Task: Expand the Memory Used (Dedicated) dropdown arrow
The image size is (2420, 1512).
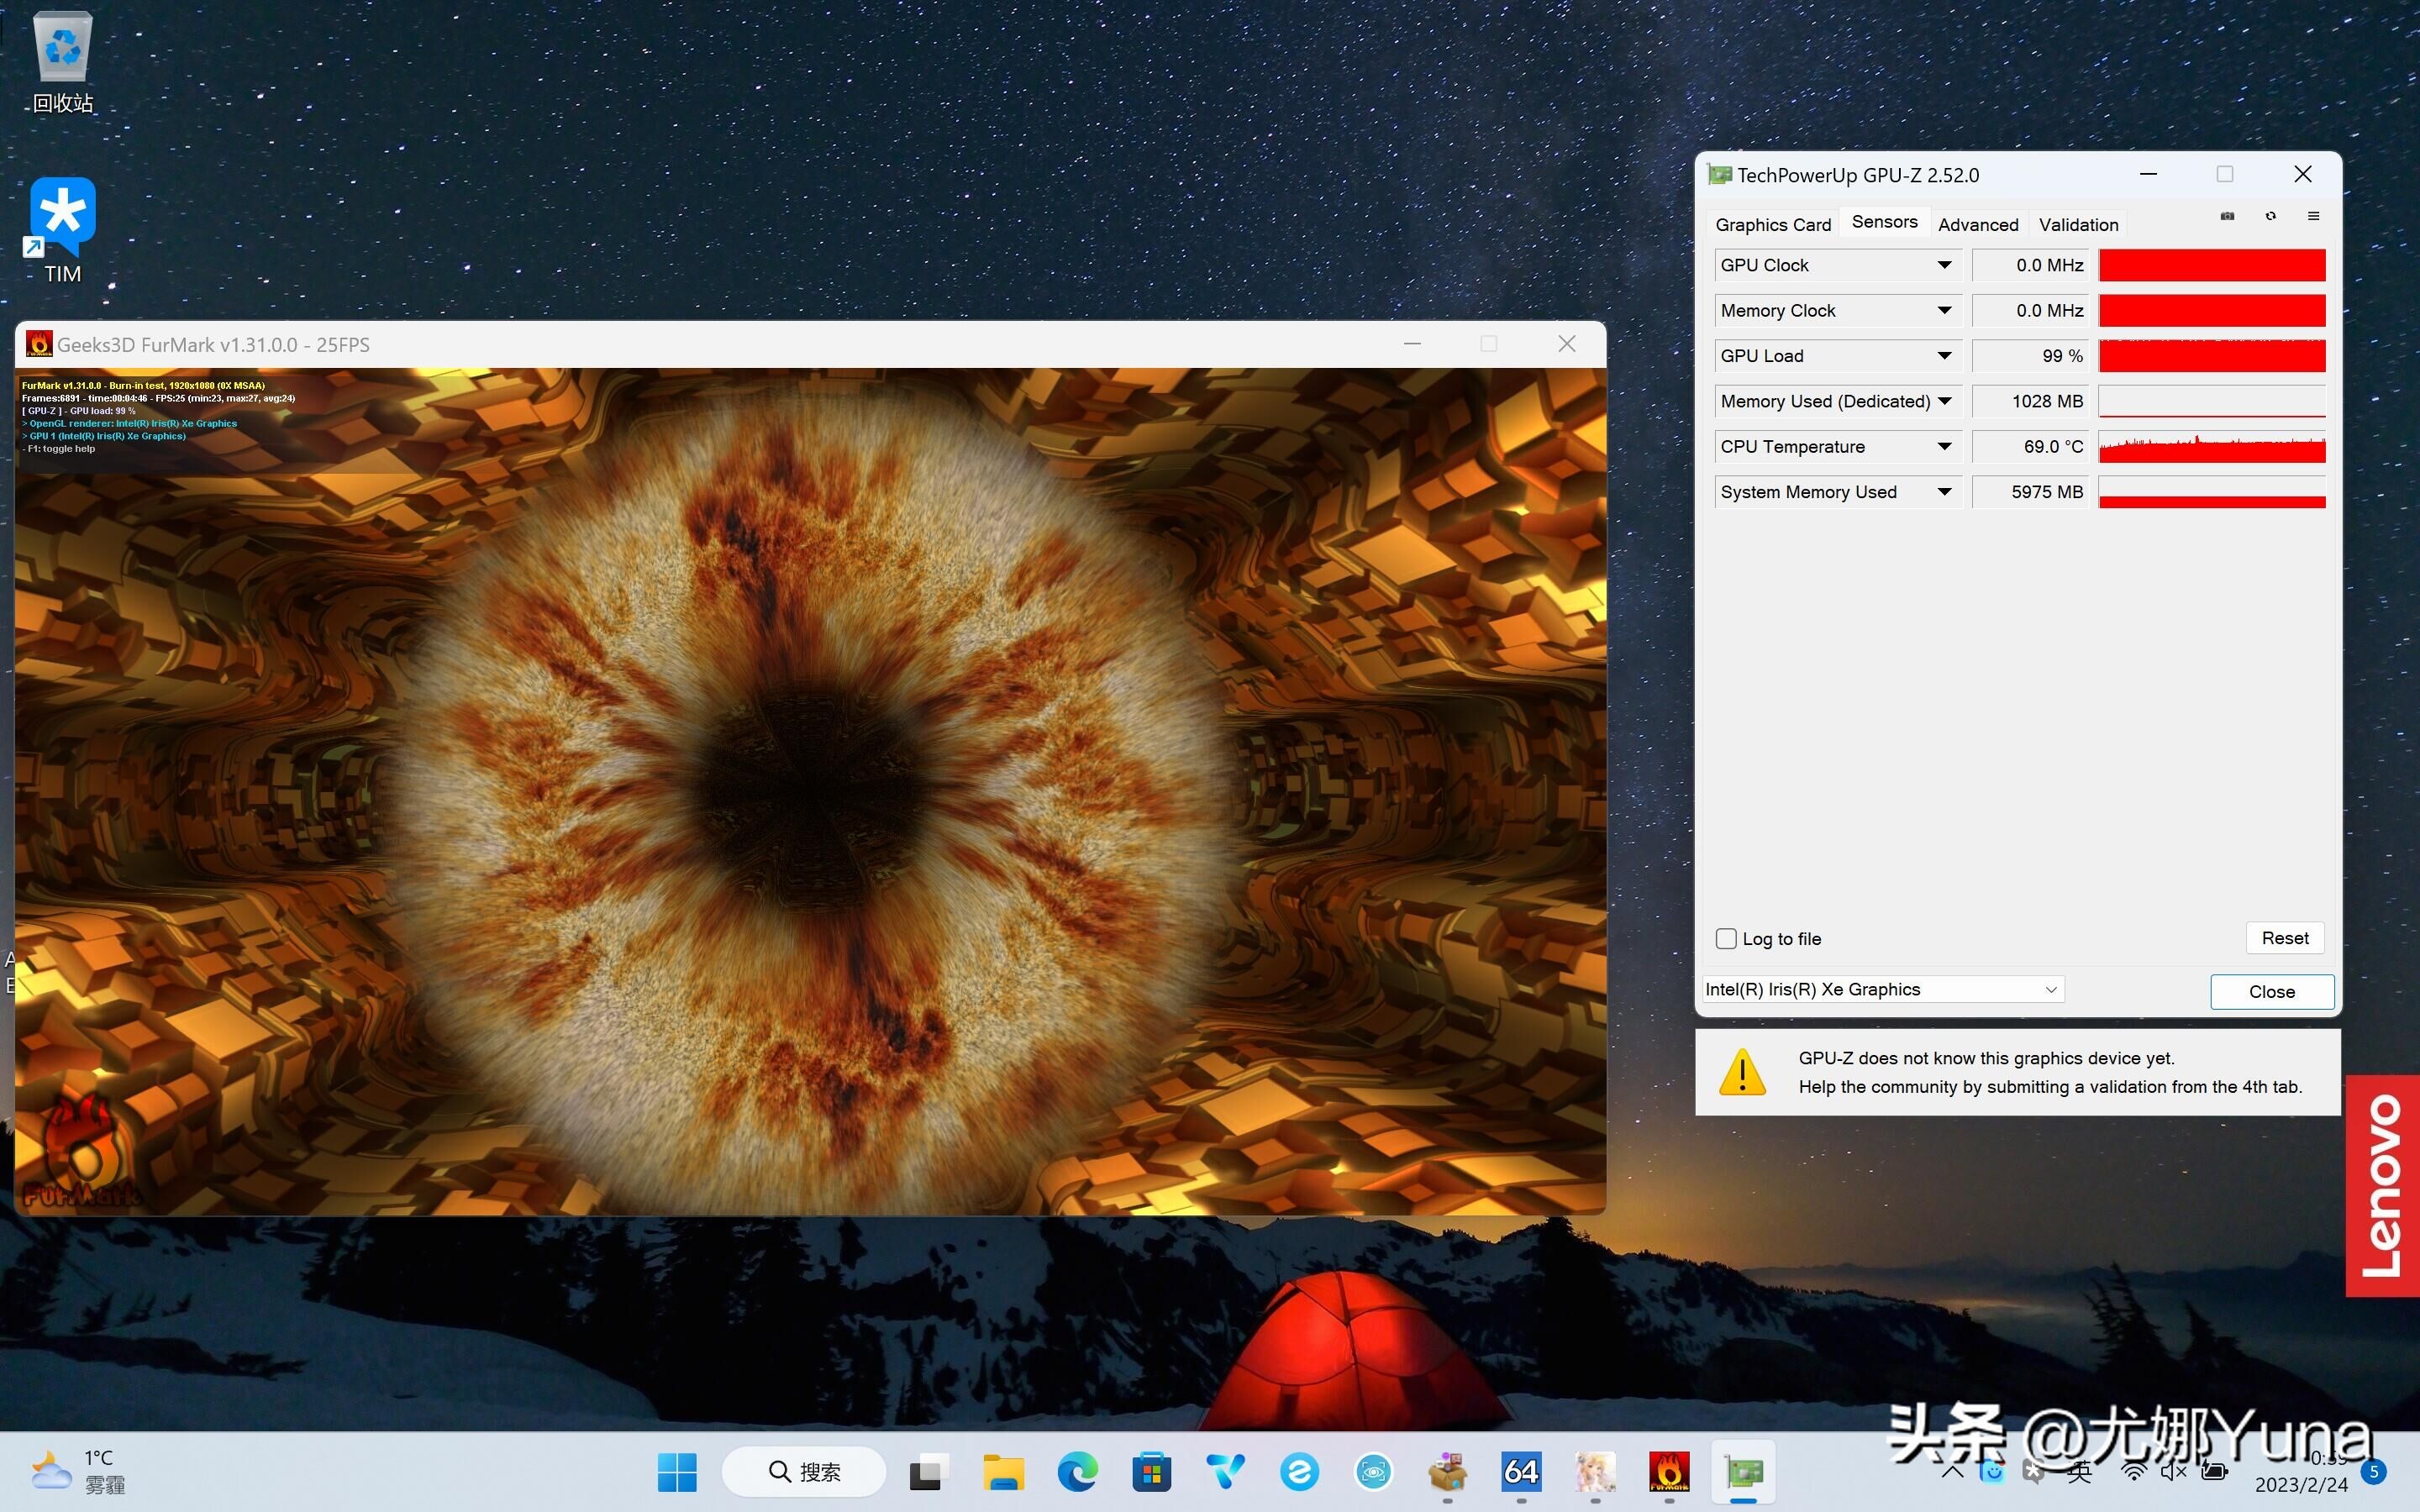Action: 1944,401
